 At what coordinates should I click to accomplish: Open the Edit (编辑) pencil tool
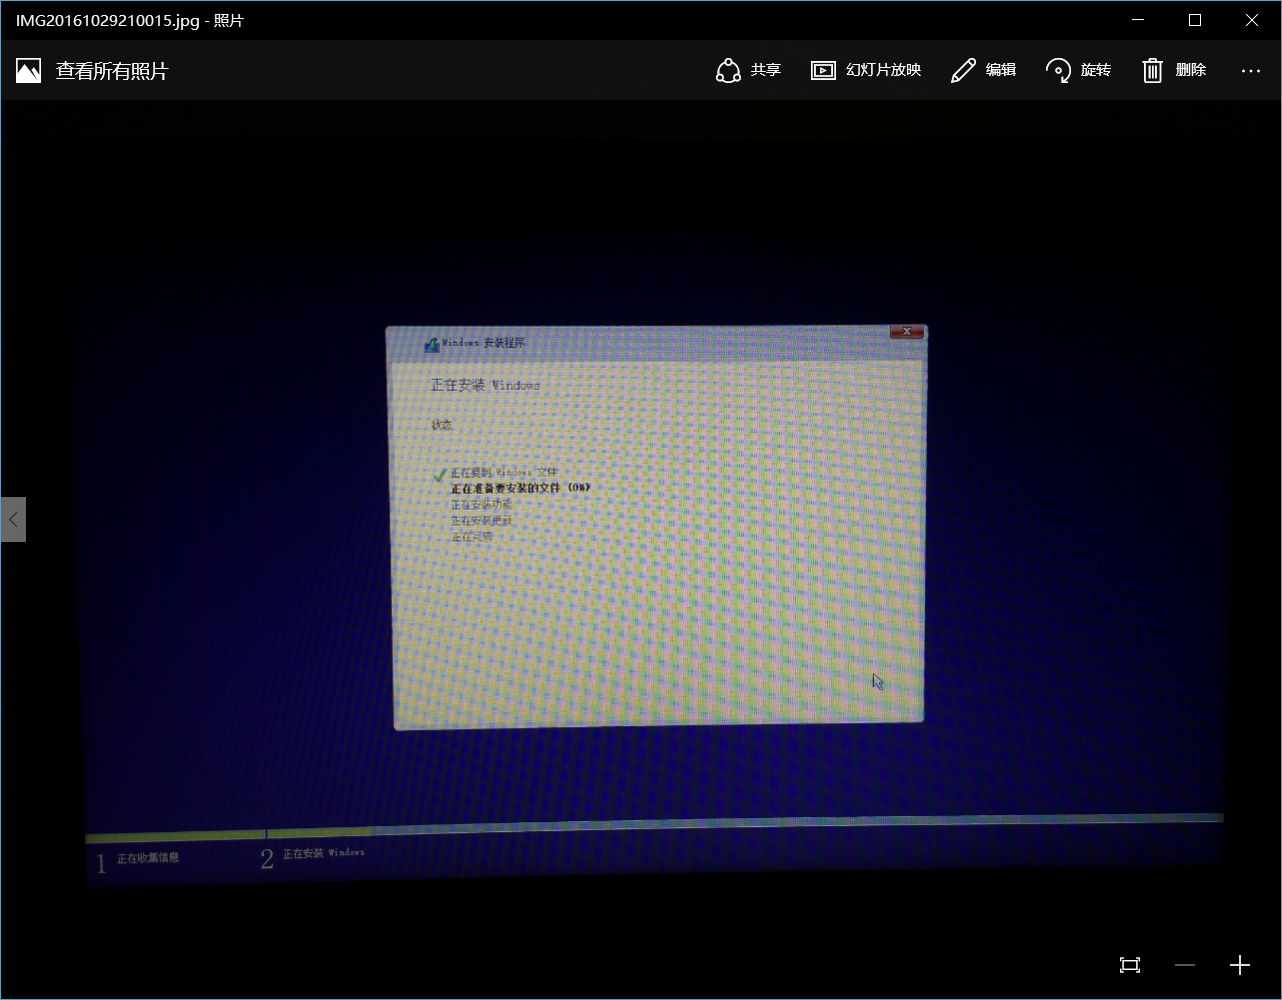983,70
